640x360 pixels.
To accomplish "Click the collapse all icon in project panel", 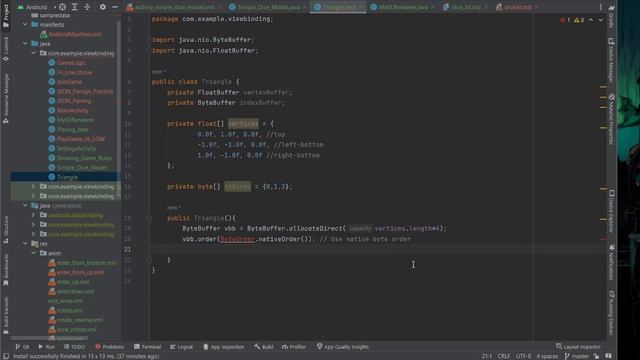I will tap(87, 7).
